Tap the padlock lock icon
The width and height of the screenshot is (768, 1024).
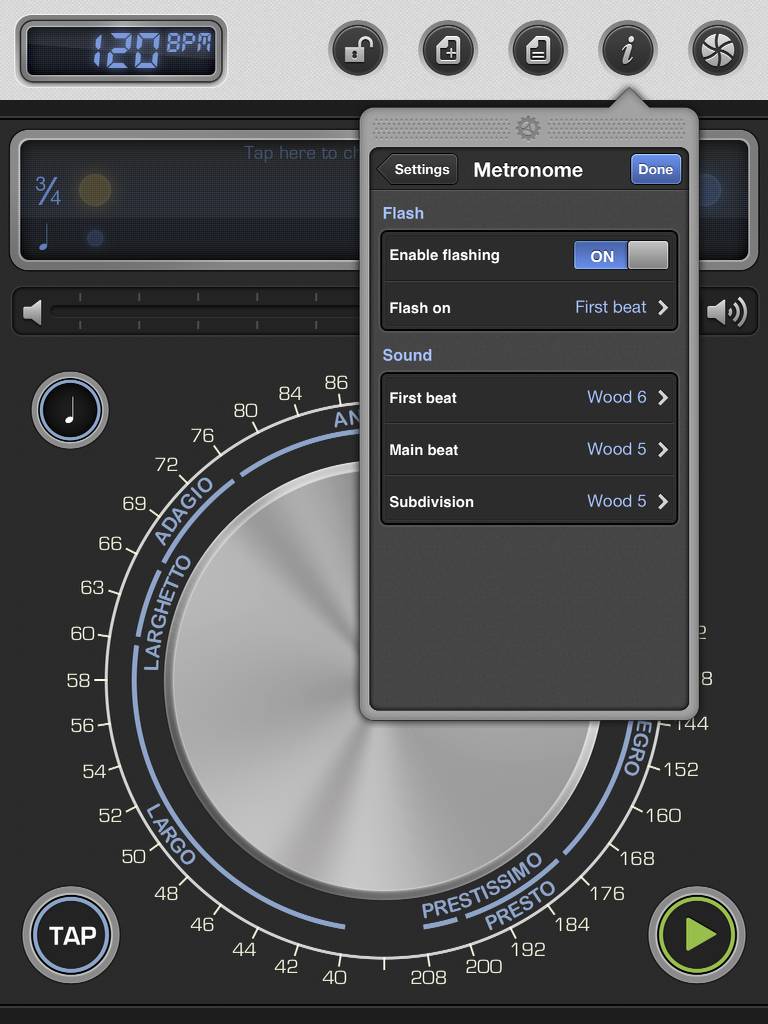358,50
